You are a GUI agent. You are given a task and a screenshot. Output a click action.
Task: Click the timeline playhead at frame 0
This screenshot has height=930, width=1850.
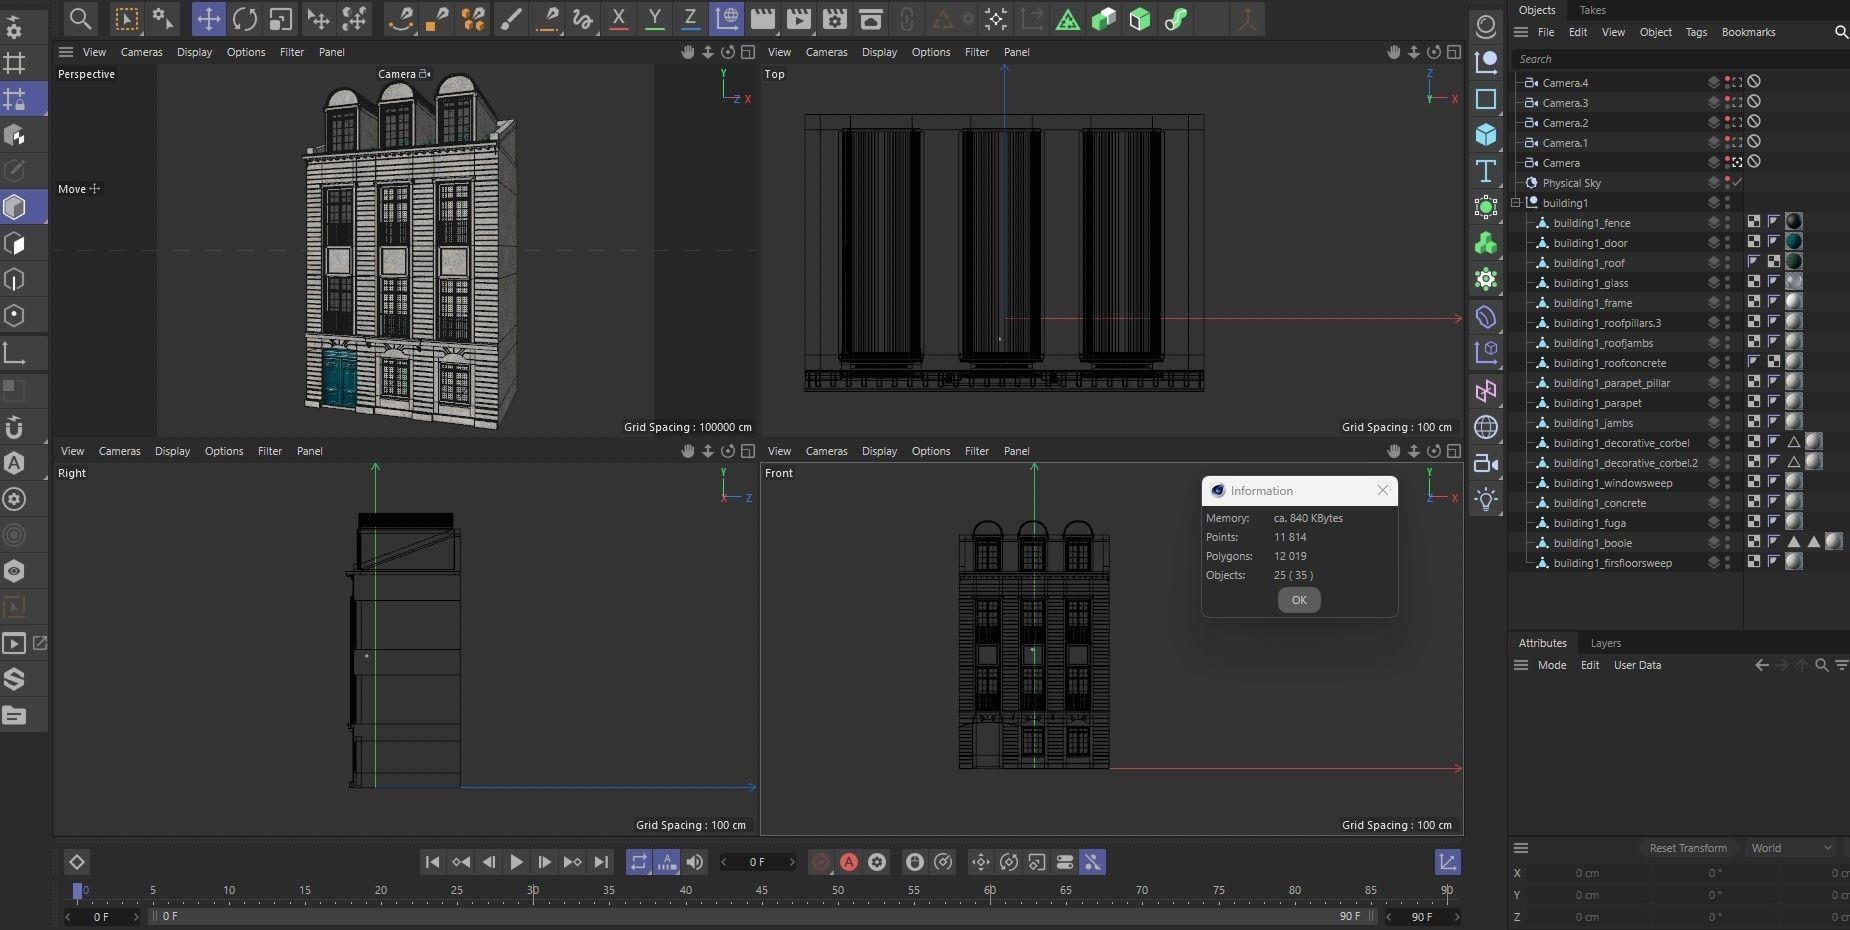click(78, 890)
